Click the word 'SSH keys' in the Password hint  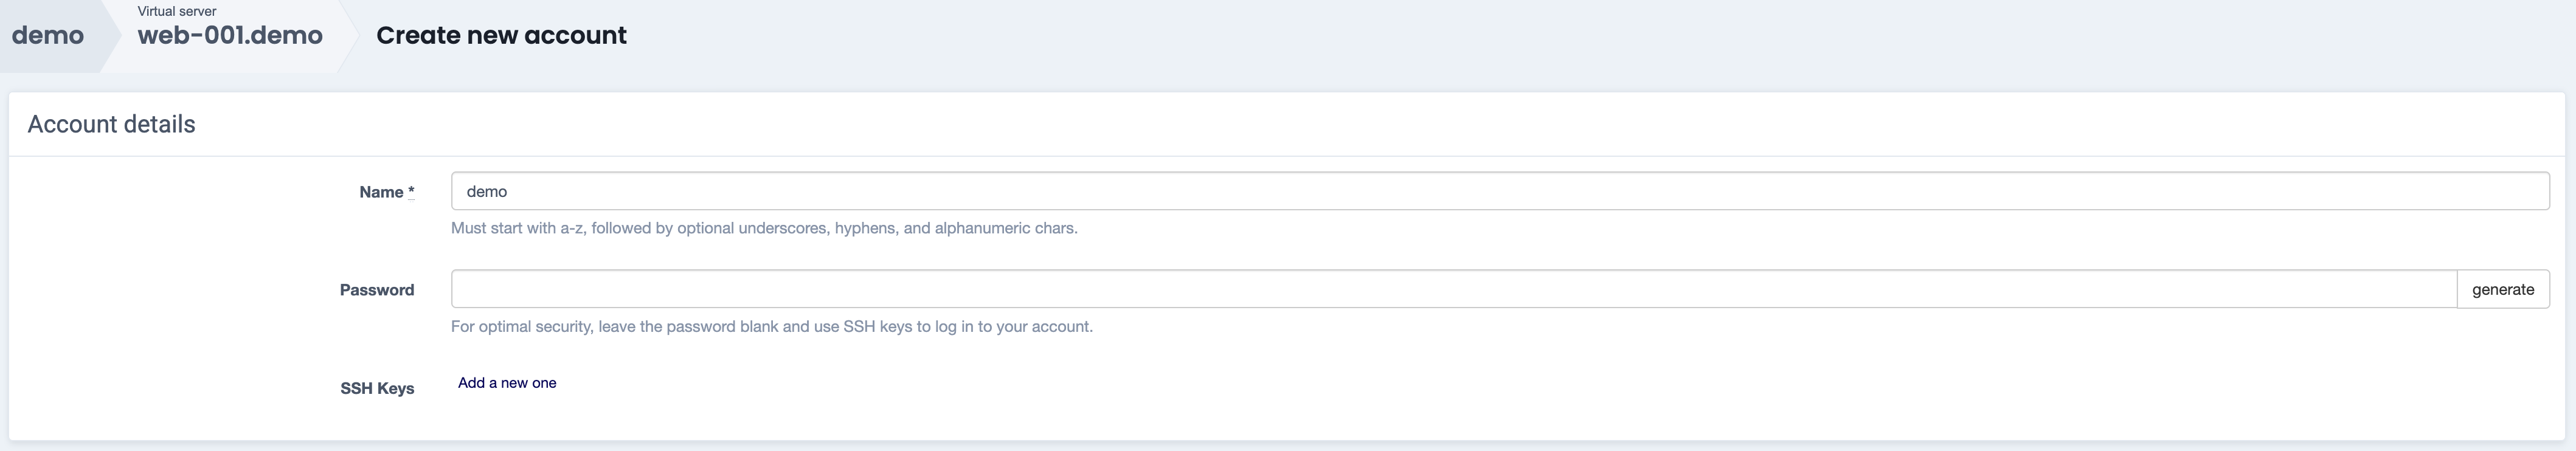877,326
